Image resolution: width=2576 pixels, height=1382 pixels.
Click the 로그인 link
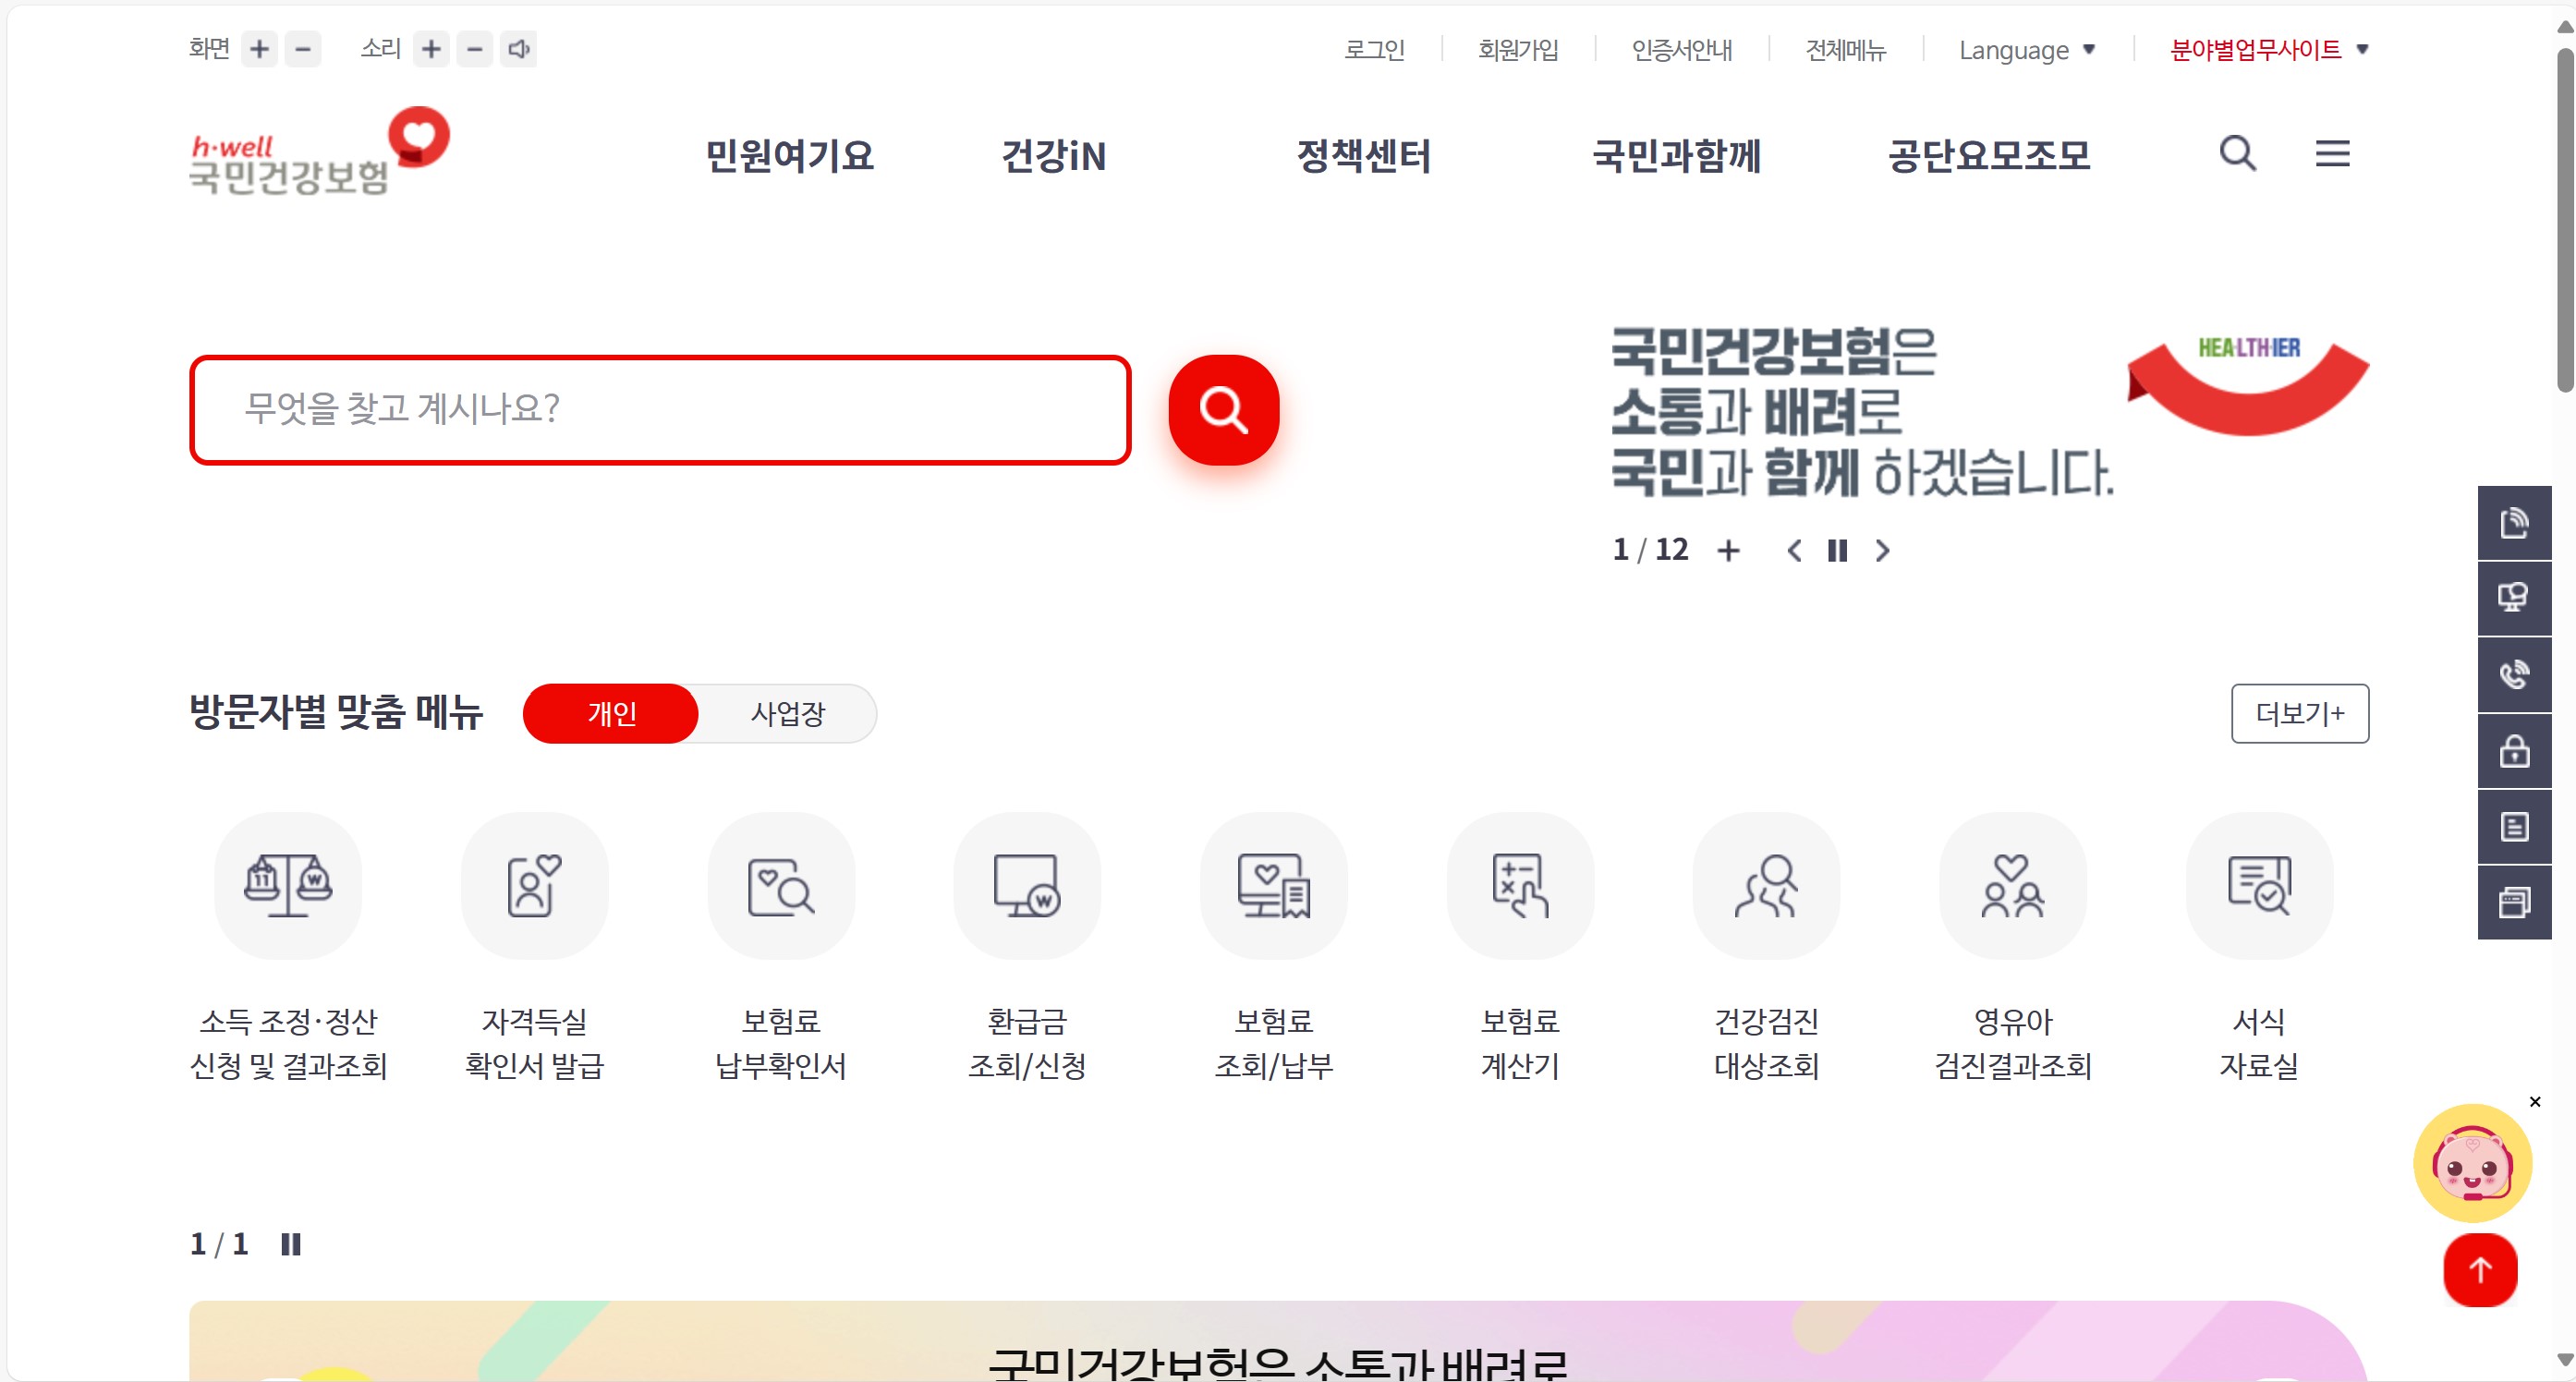[1374, 49]
